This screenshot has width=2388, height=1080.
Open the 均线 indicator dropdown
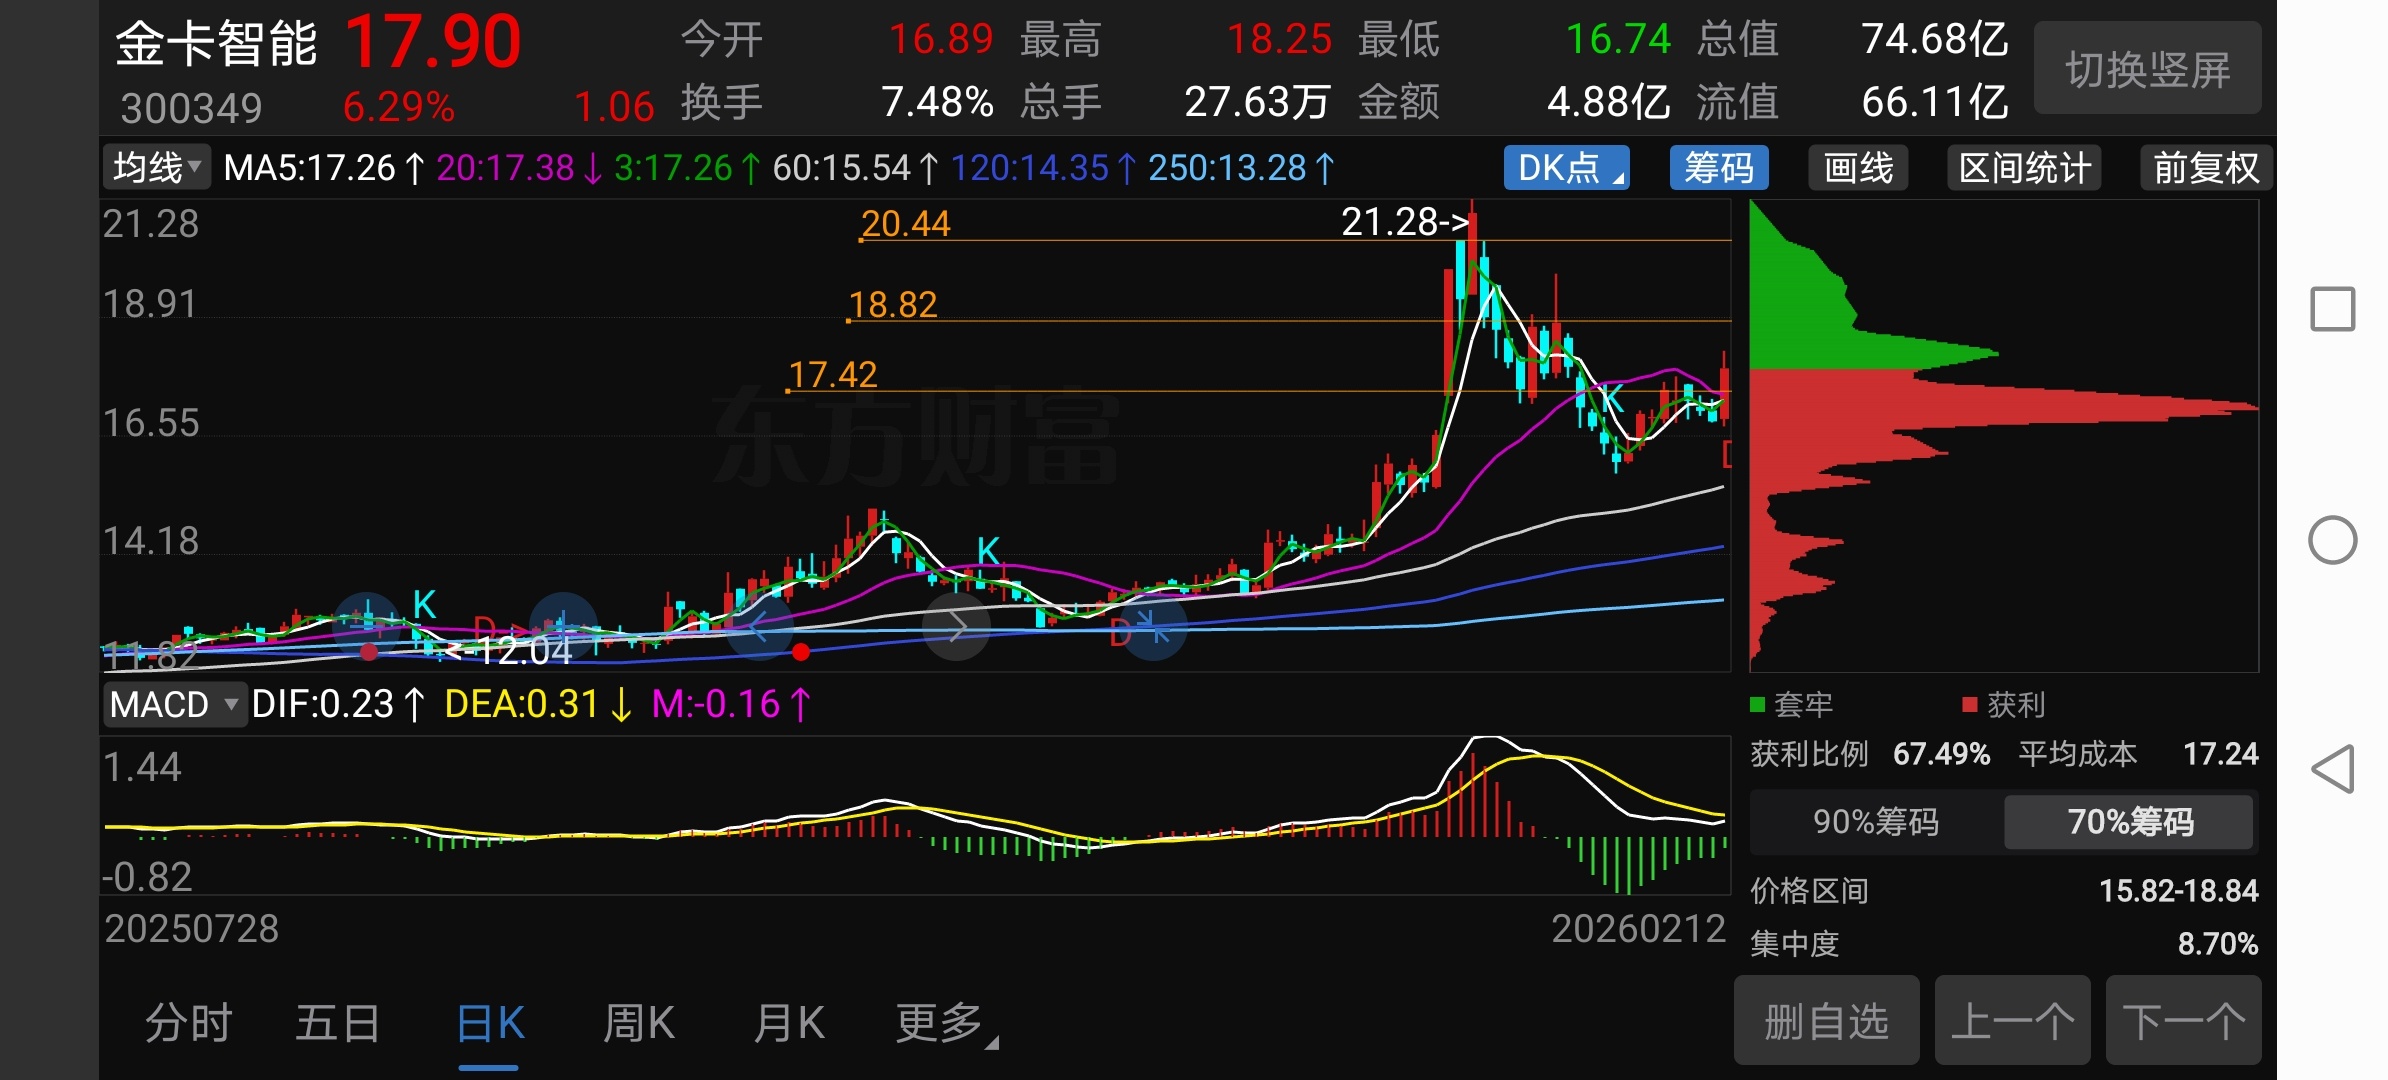157,167
